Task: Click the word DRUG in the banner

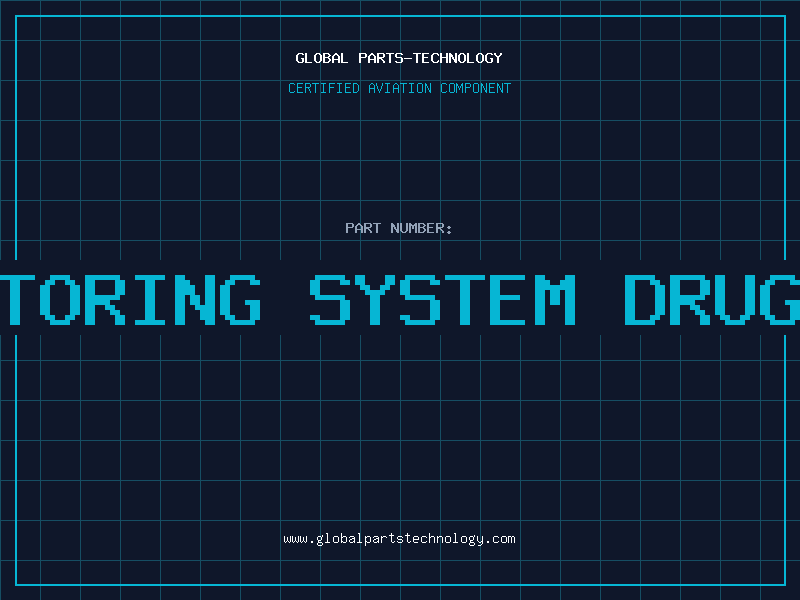Action: (x=712, y=299)
